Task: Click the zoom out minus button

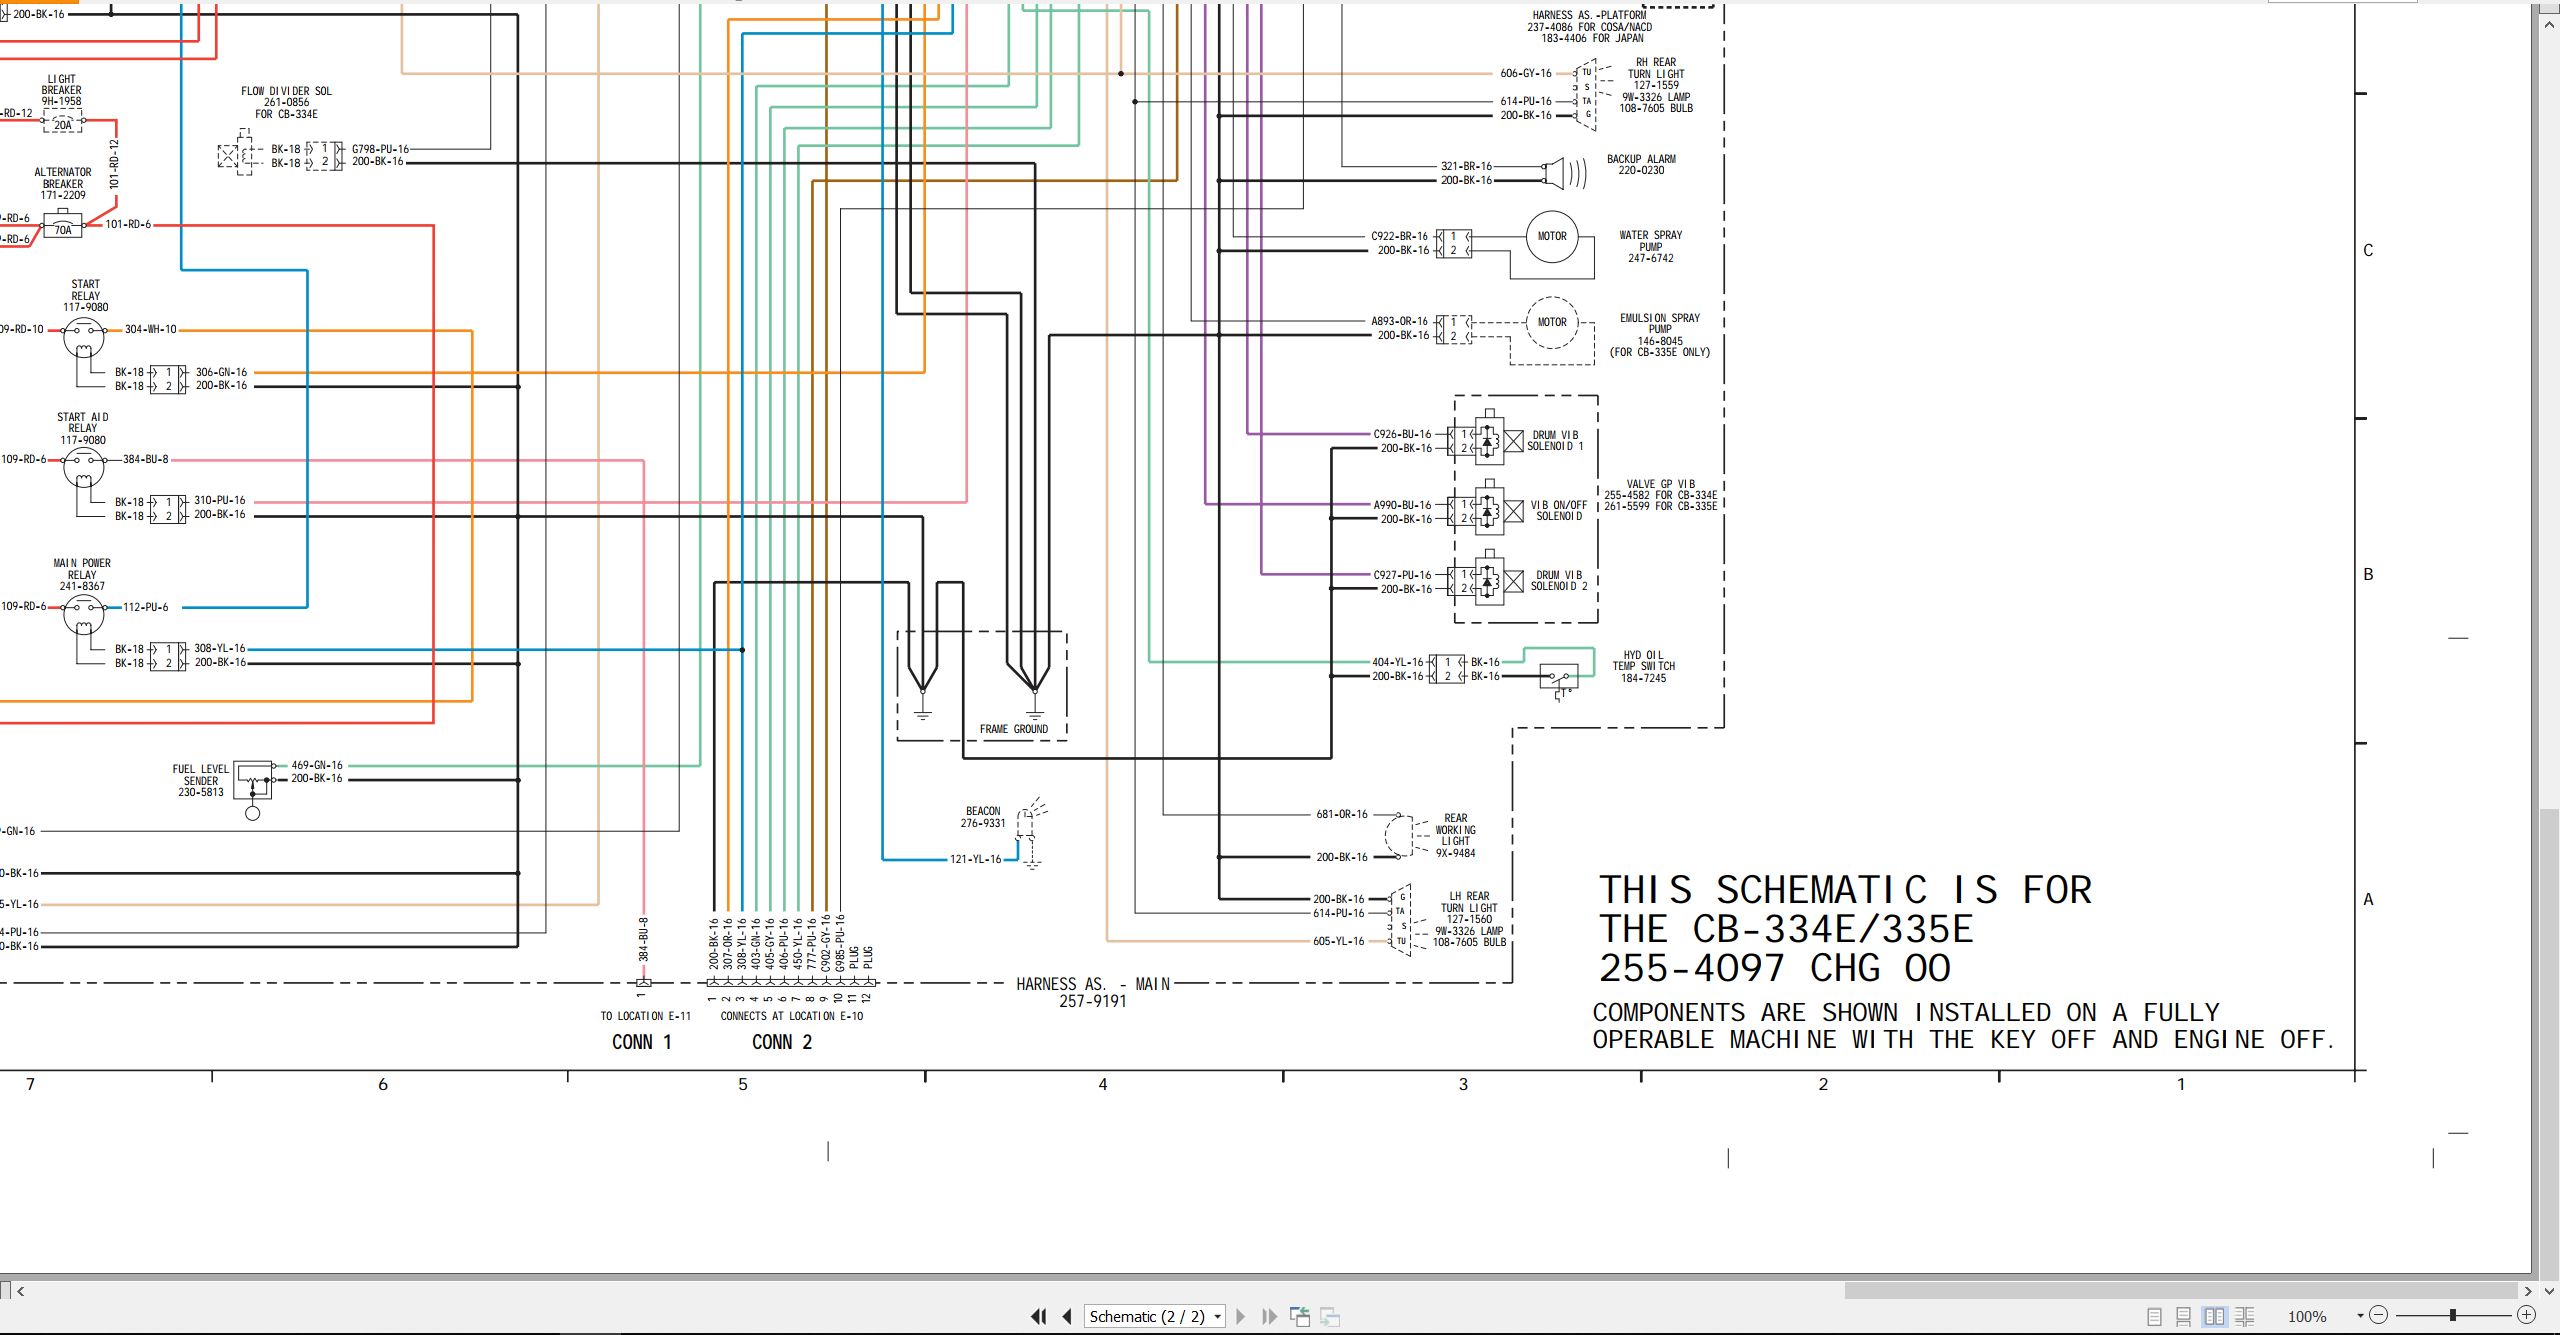Action: pyautogui.click(x=2379, y=1315)
